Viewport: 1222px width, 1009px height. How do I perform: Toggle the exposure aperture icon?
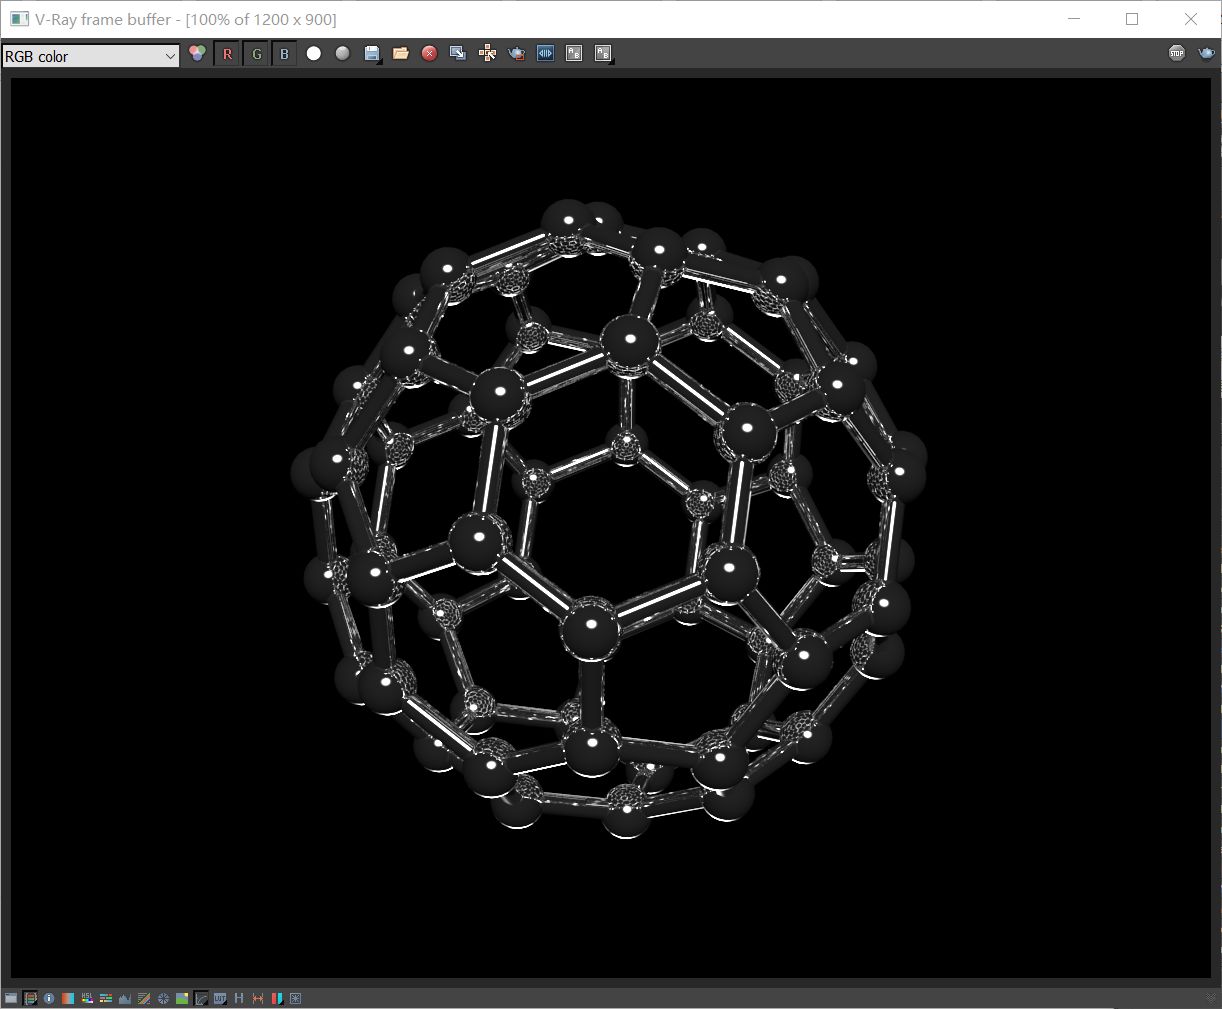coord(163,998)
